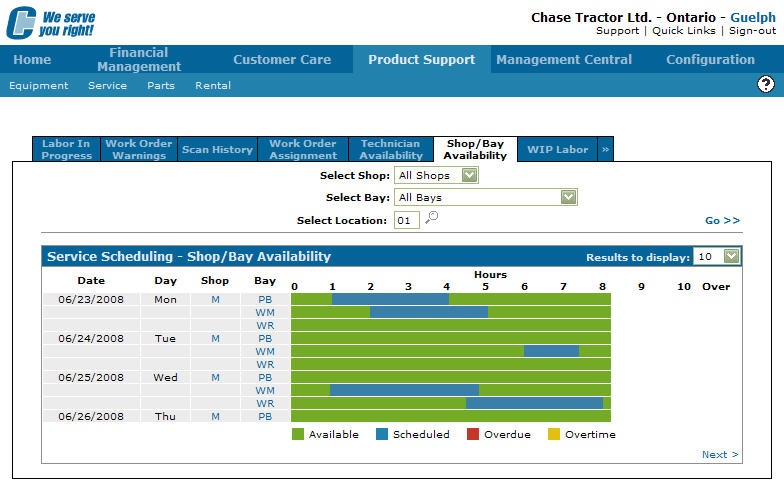Open the WIP Labor tab
The image size is (784, 483).
(x=557, y=150)
